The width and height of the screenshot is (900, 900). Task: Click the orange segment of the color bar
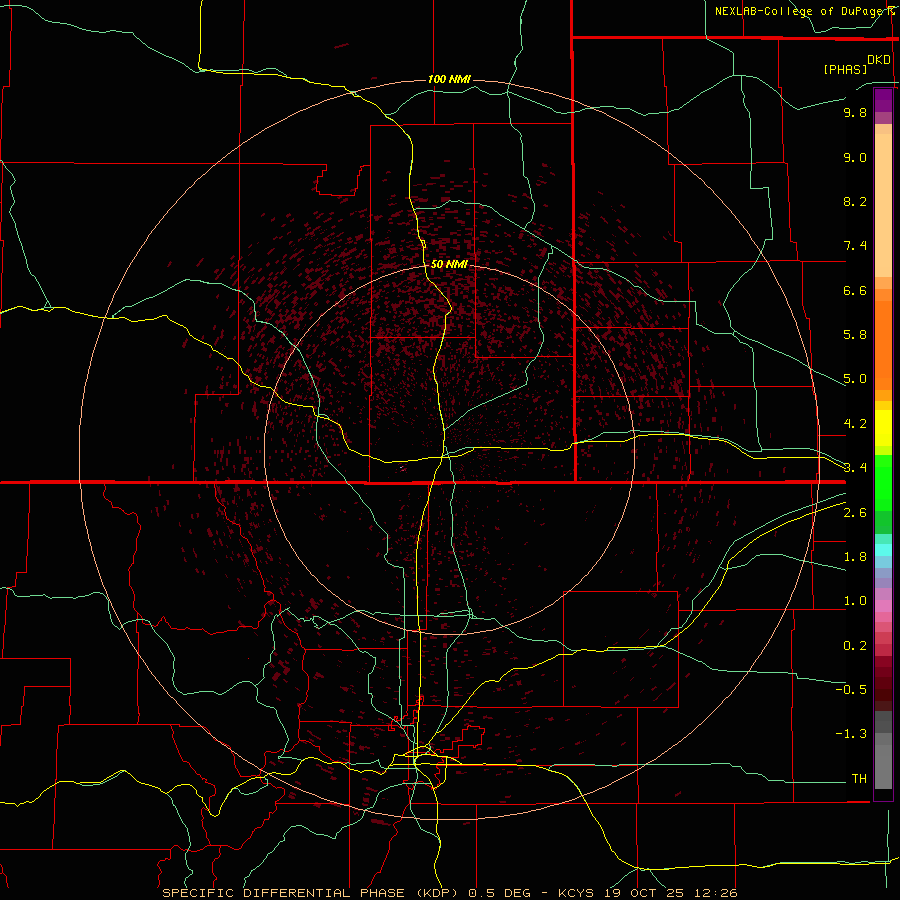pos(883,344)
